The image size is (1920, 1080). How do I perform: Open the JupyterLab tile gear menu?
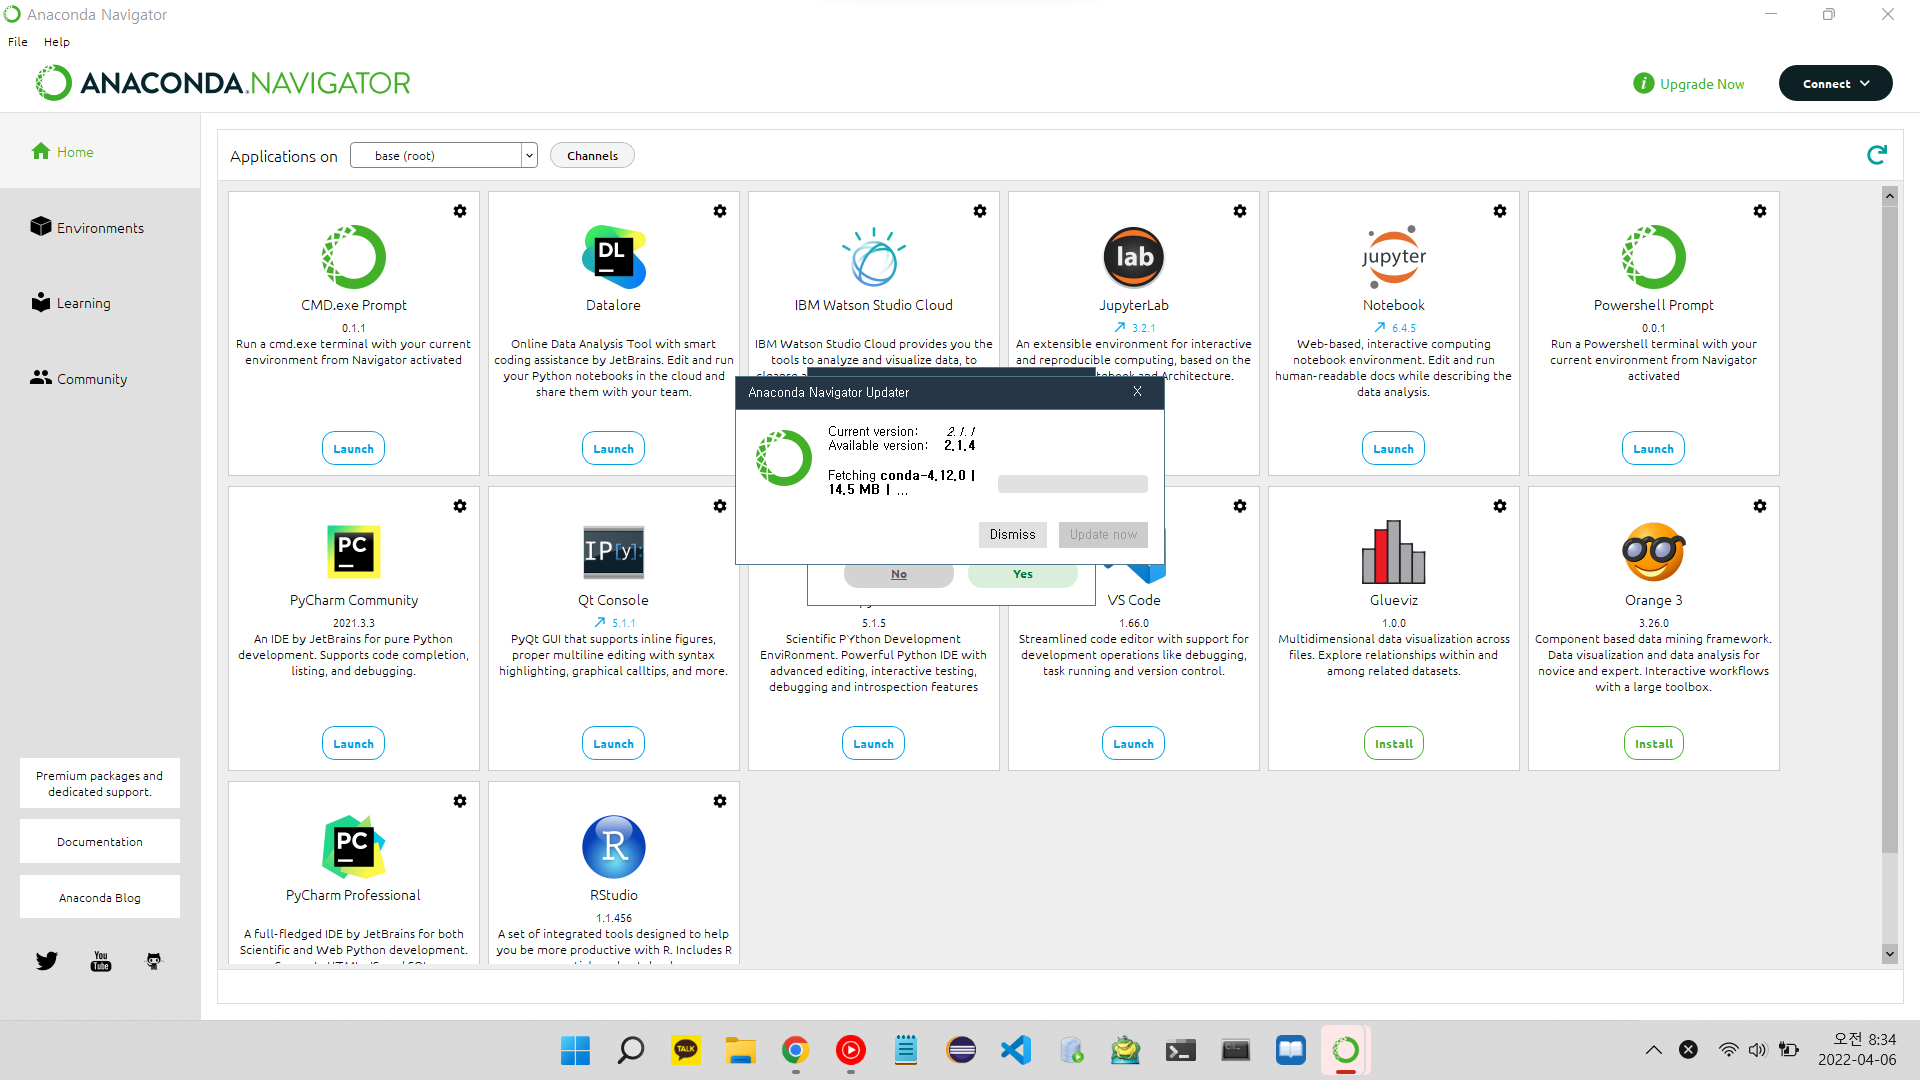point(1240,211)
